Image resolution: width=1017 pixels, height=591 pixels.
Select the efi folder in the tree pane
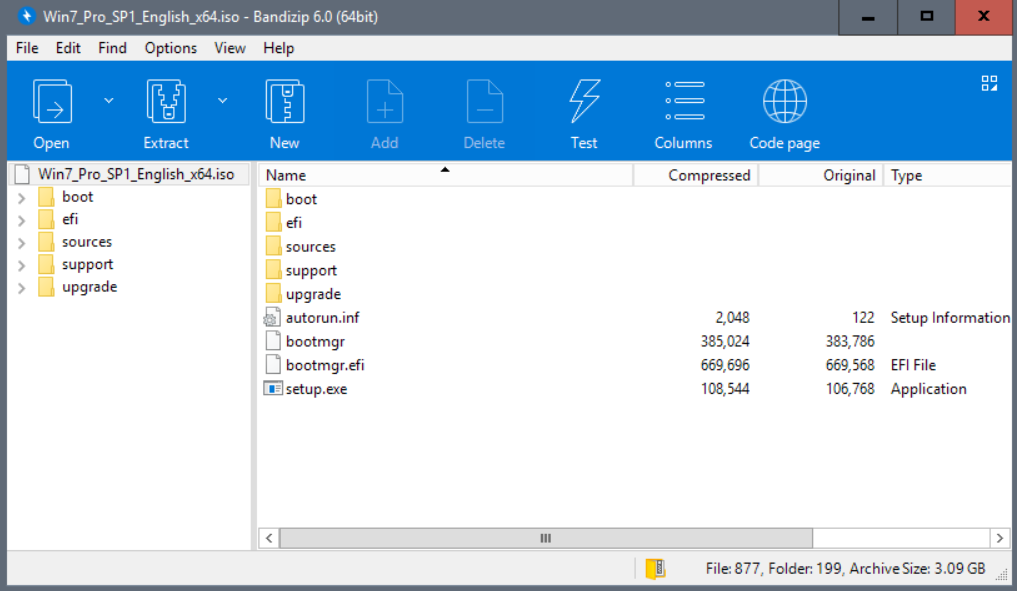click(x=69, y=219)
